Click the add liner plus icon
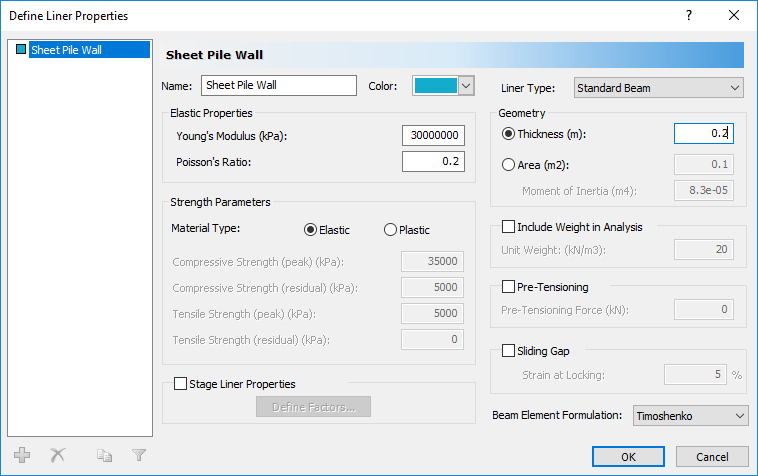The image size is (758, 476). coord(22,455)
